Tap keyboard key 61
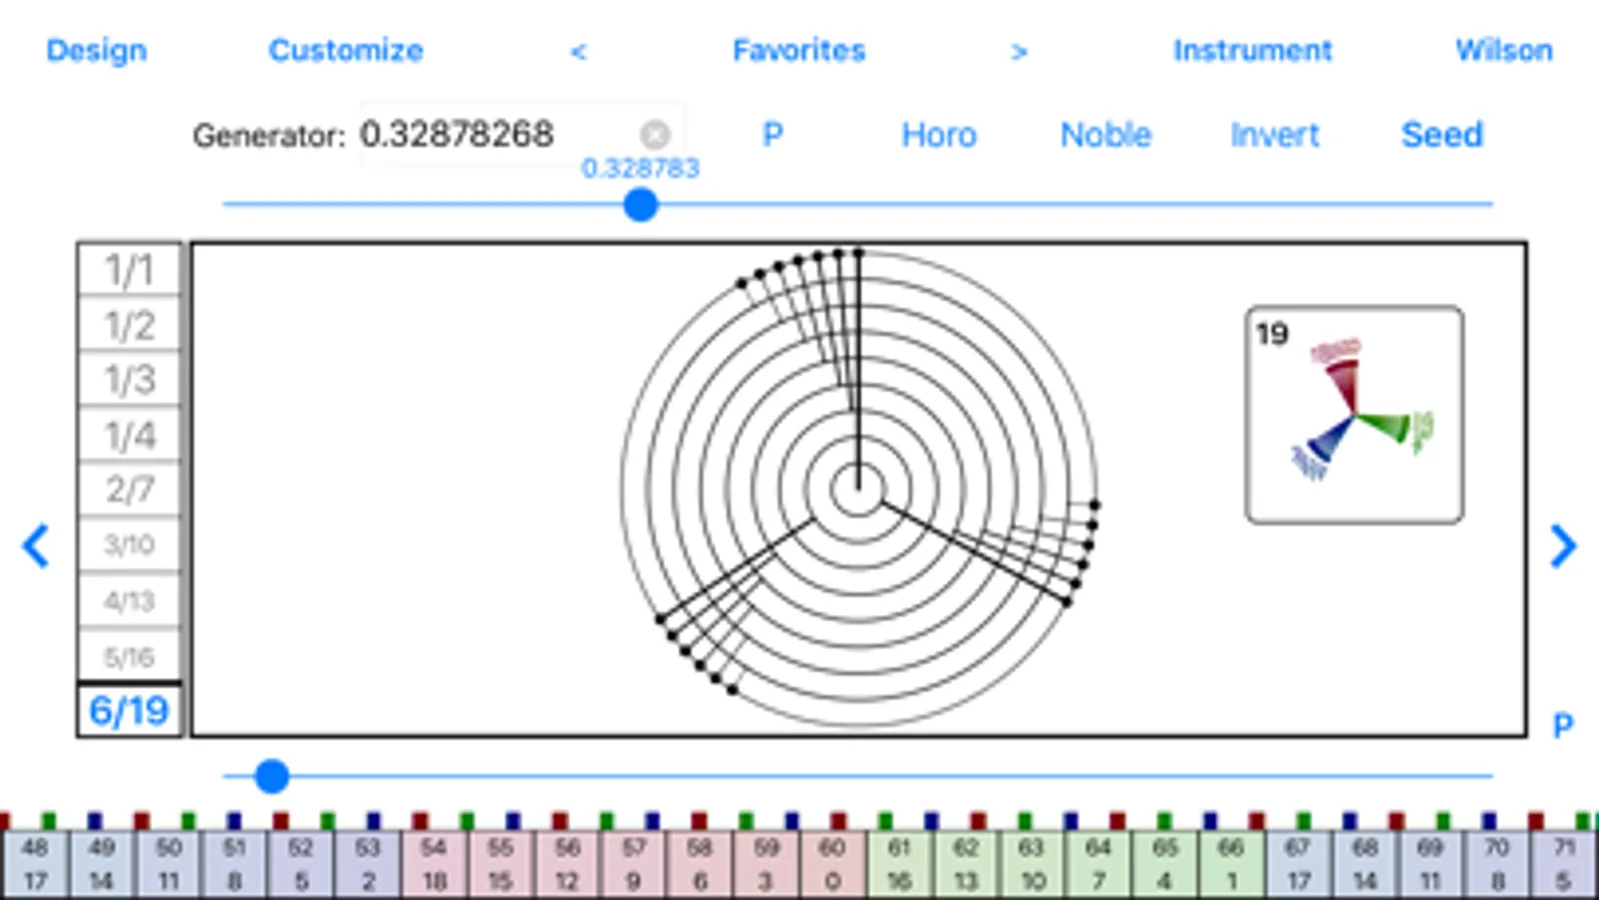This screenshot has width=1599, height=900. [899, 864]
